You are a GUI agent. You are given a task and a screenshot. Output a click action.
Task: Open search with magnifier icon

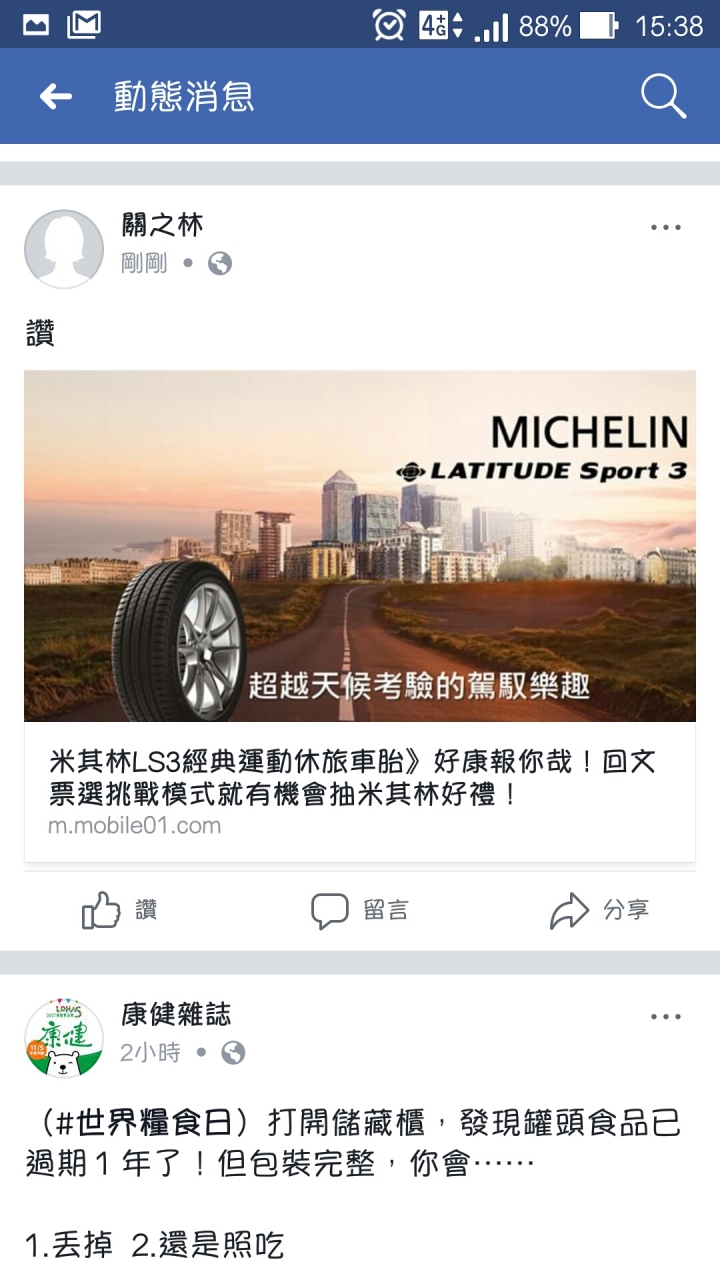click(x=663, y=96)
